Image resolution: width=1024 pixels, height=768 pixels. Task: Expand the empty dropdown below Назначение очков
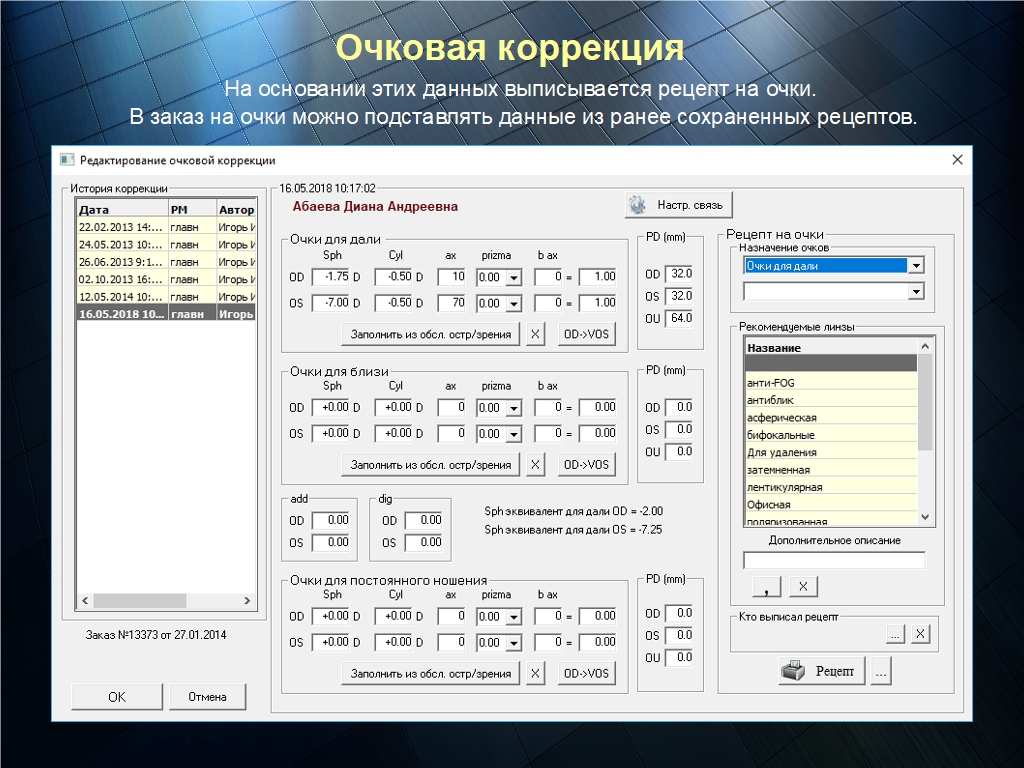(914, 291)
